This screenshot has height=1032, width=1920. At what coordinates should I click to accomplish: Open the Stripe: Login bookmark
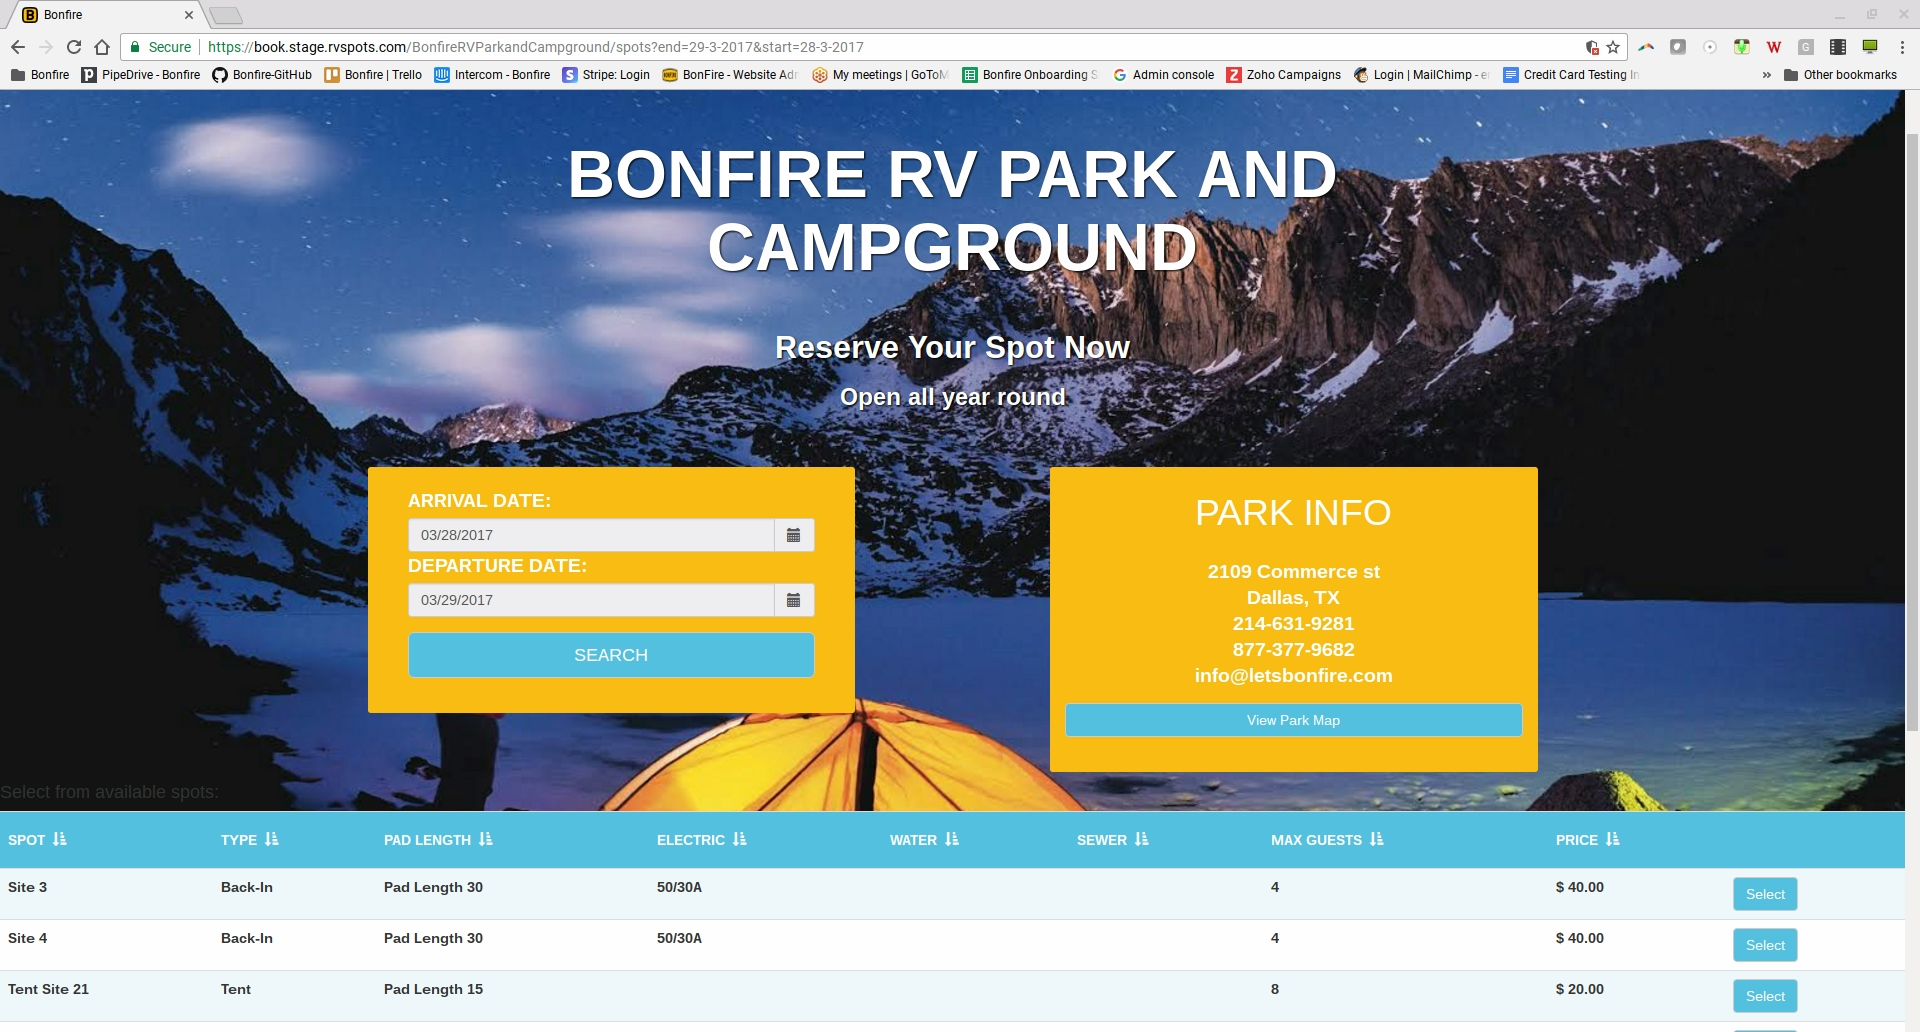[606, 75]
